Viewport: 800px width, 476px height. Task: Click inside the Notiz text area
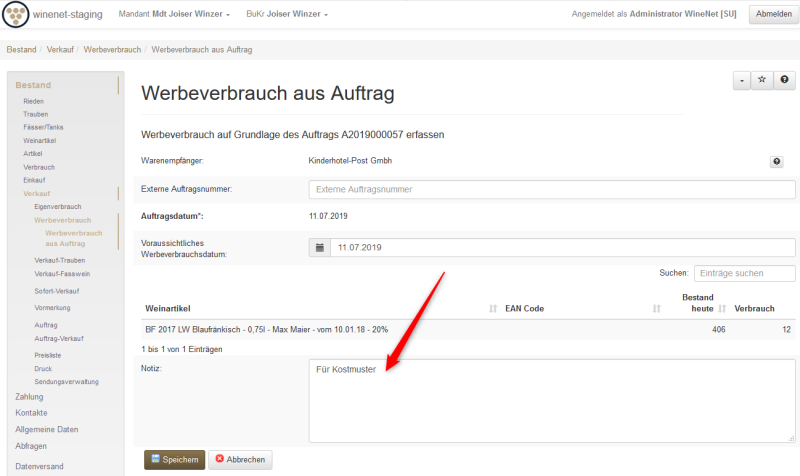click(552, 400)
